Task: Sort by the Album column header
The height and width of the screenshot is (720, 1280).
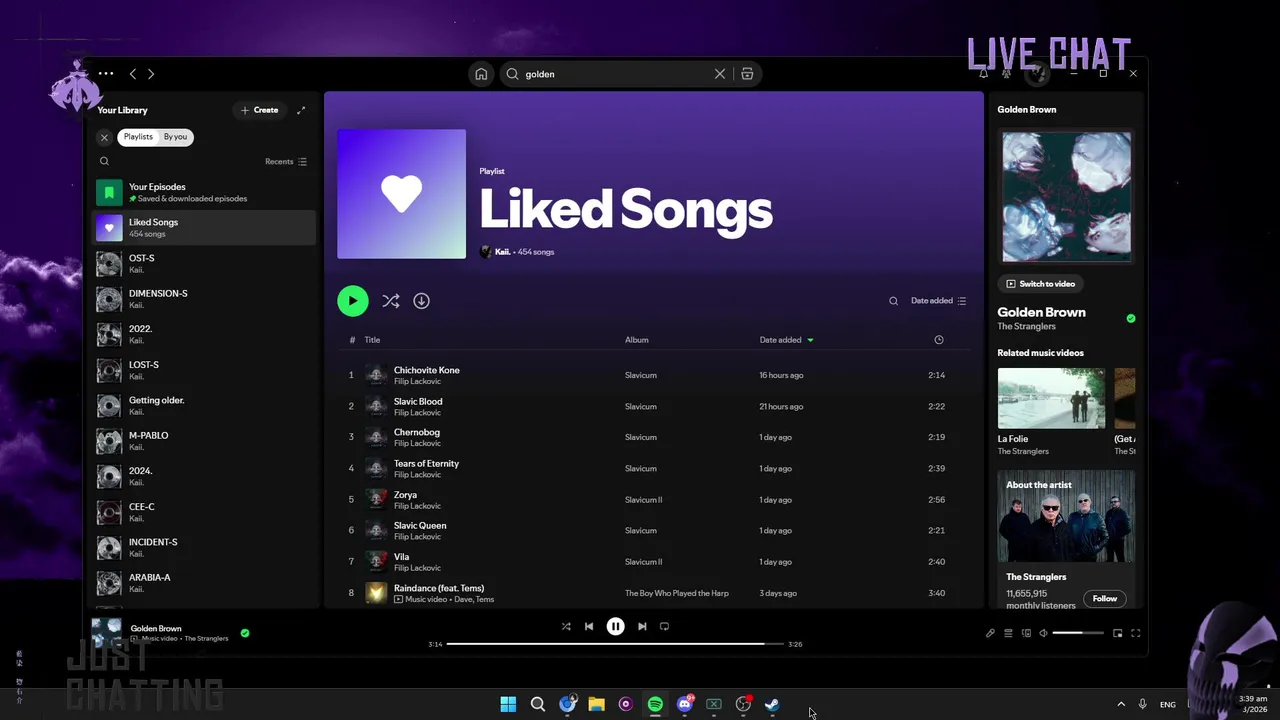Action: (x=637, y=340)
